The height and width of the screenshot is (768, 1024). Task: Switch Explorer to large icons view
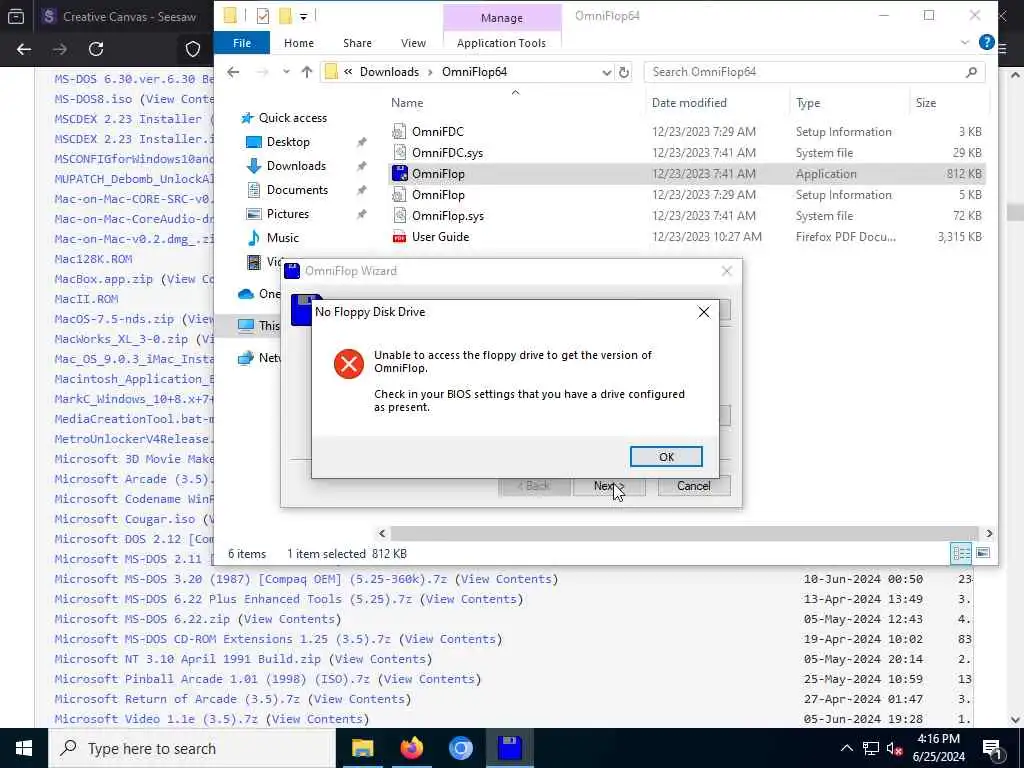[982, 553]
